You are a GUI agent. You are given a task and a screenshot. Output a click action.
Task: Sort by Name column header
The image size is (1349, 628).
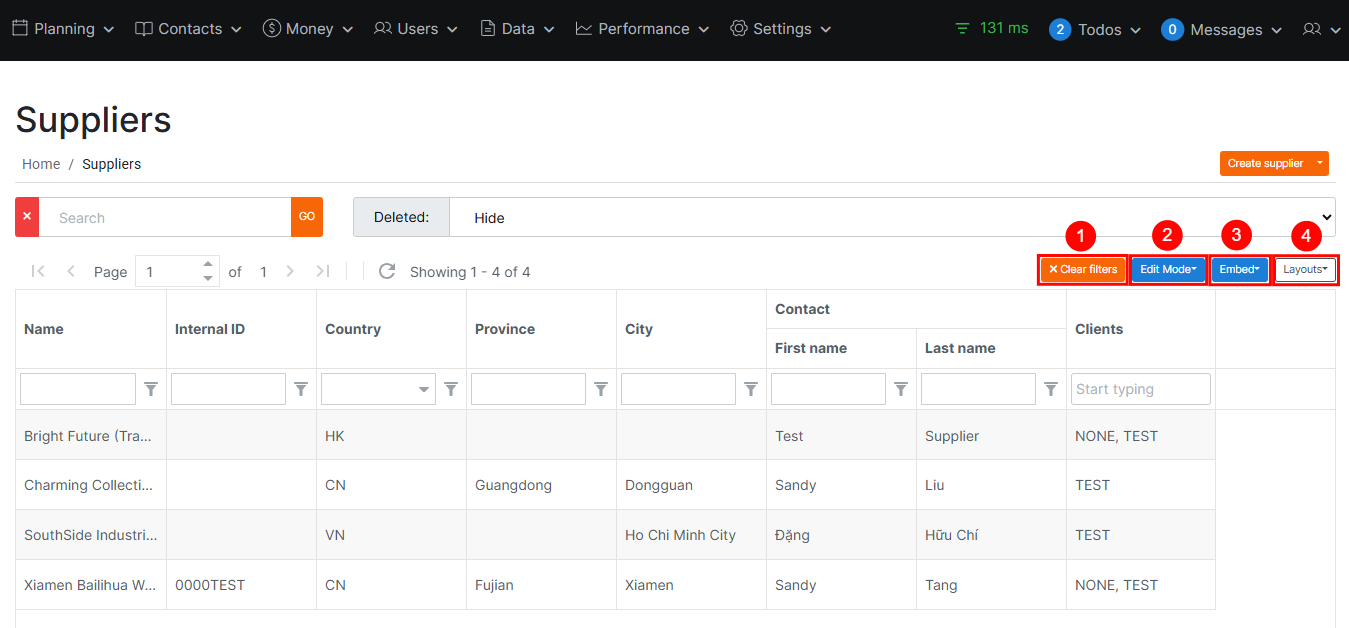(91, 329)
